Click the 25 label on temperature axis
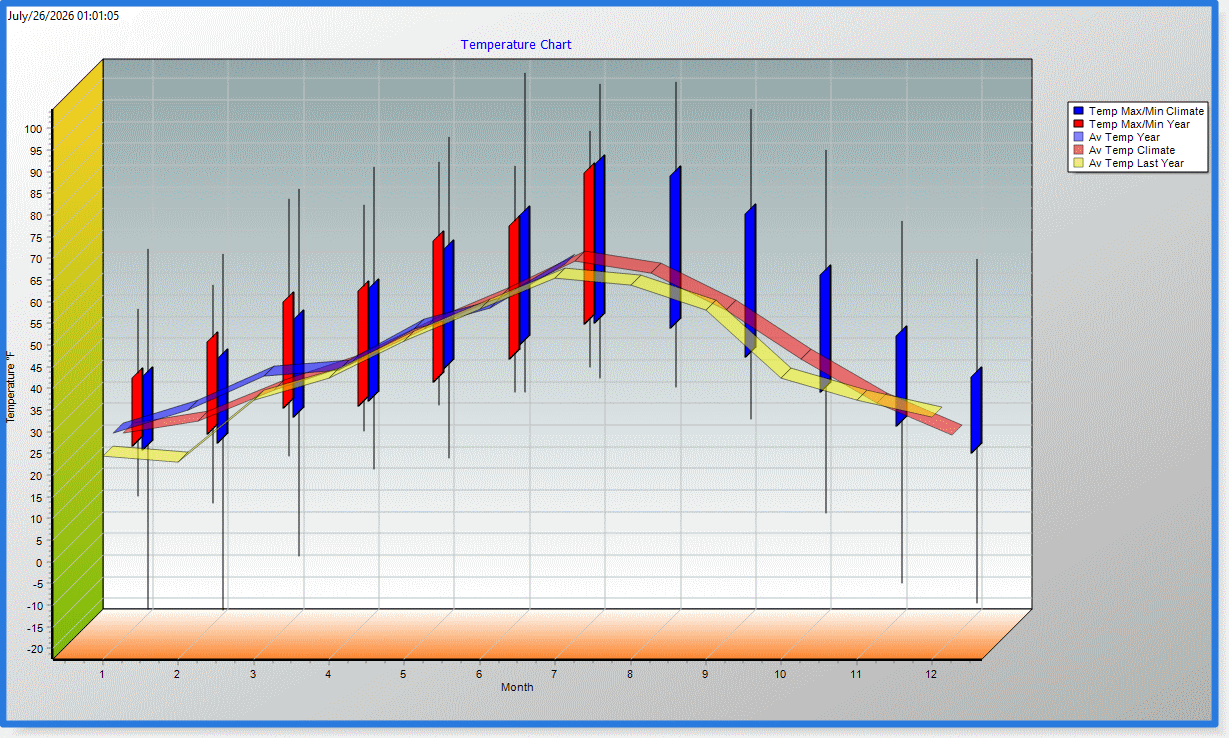Viewport: 1229px width, 738px height. pyautogui.click(x=37, y=454)
